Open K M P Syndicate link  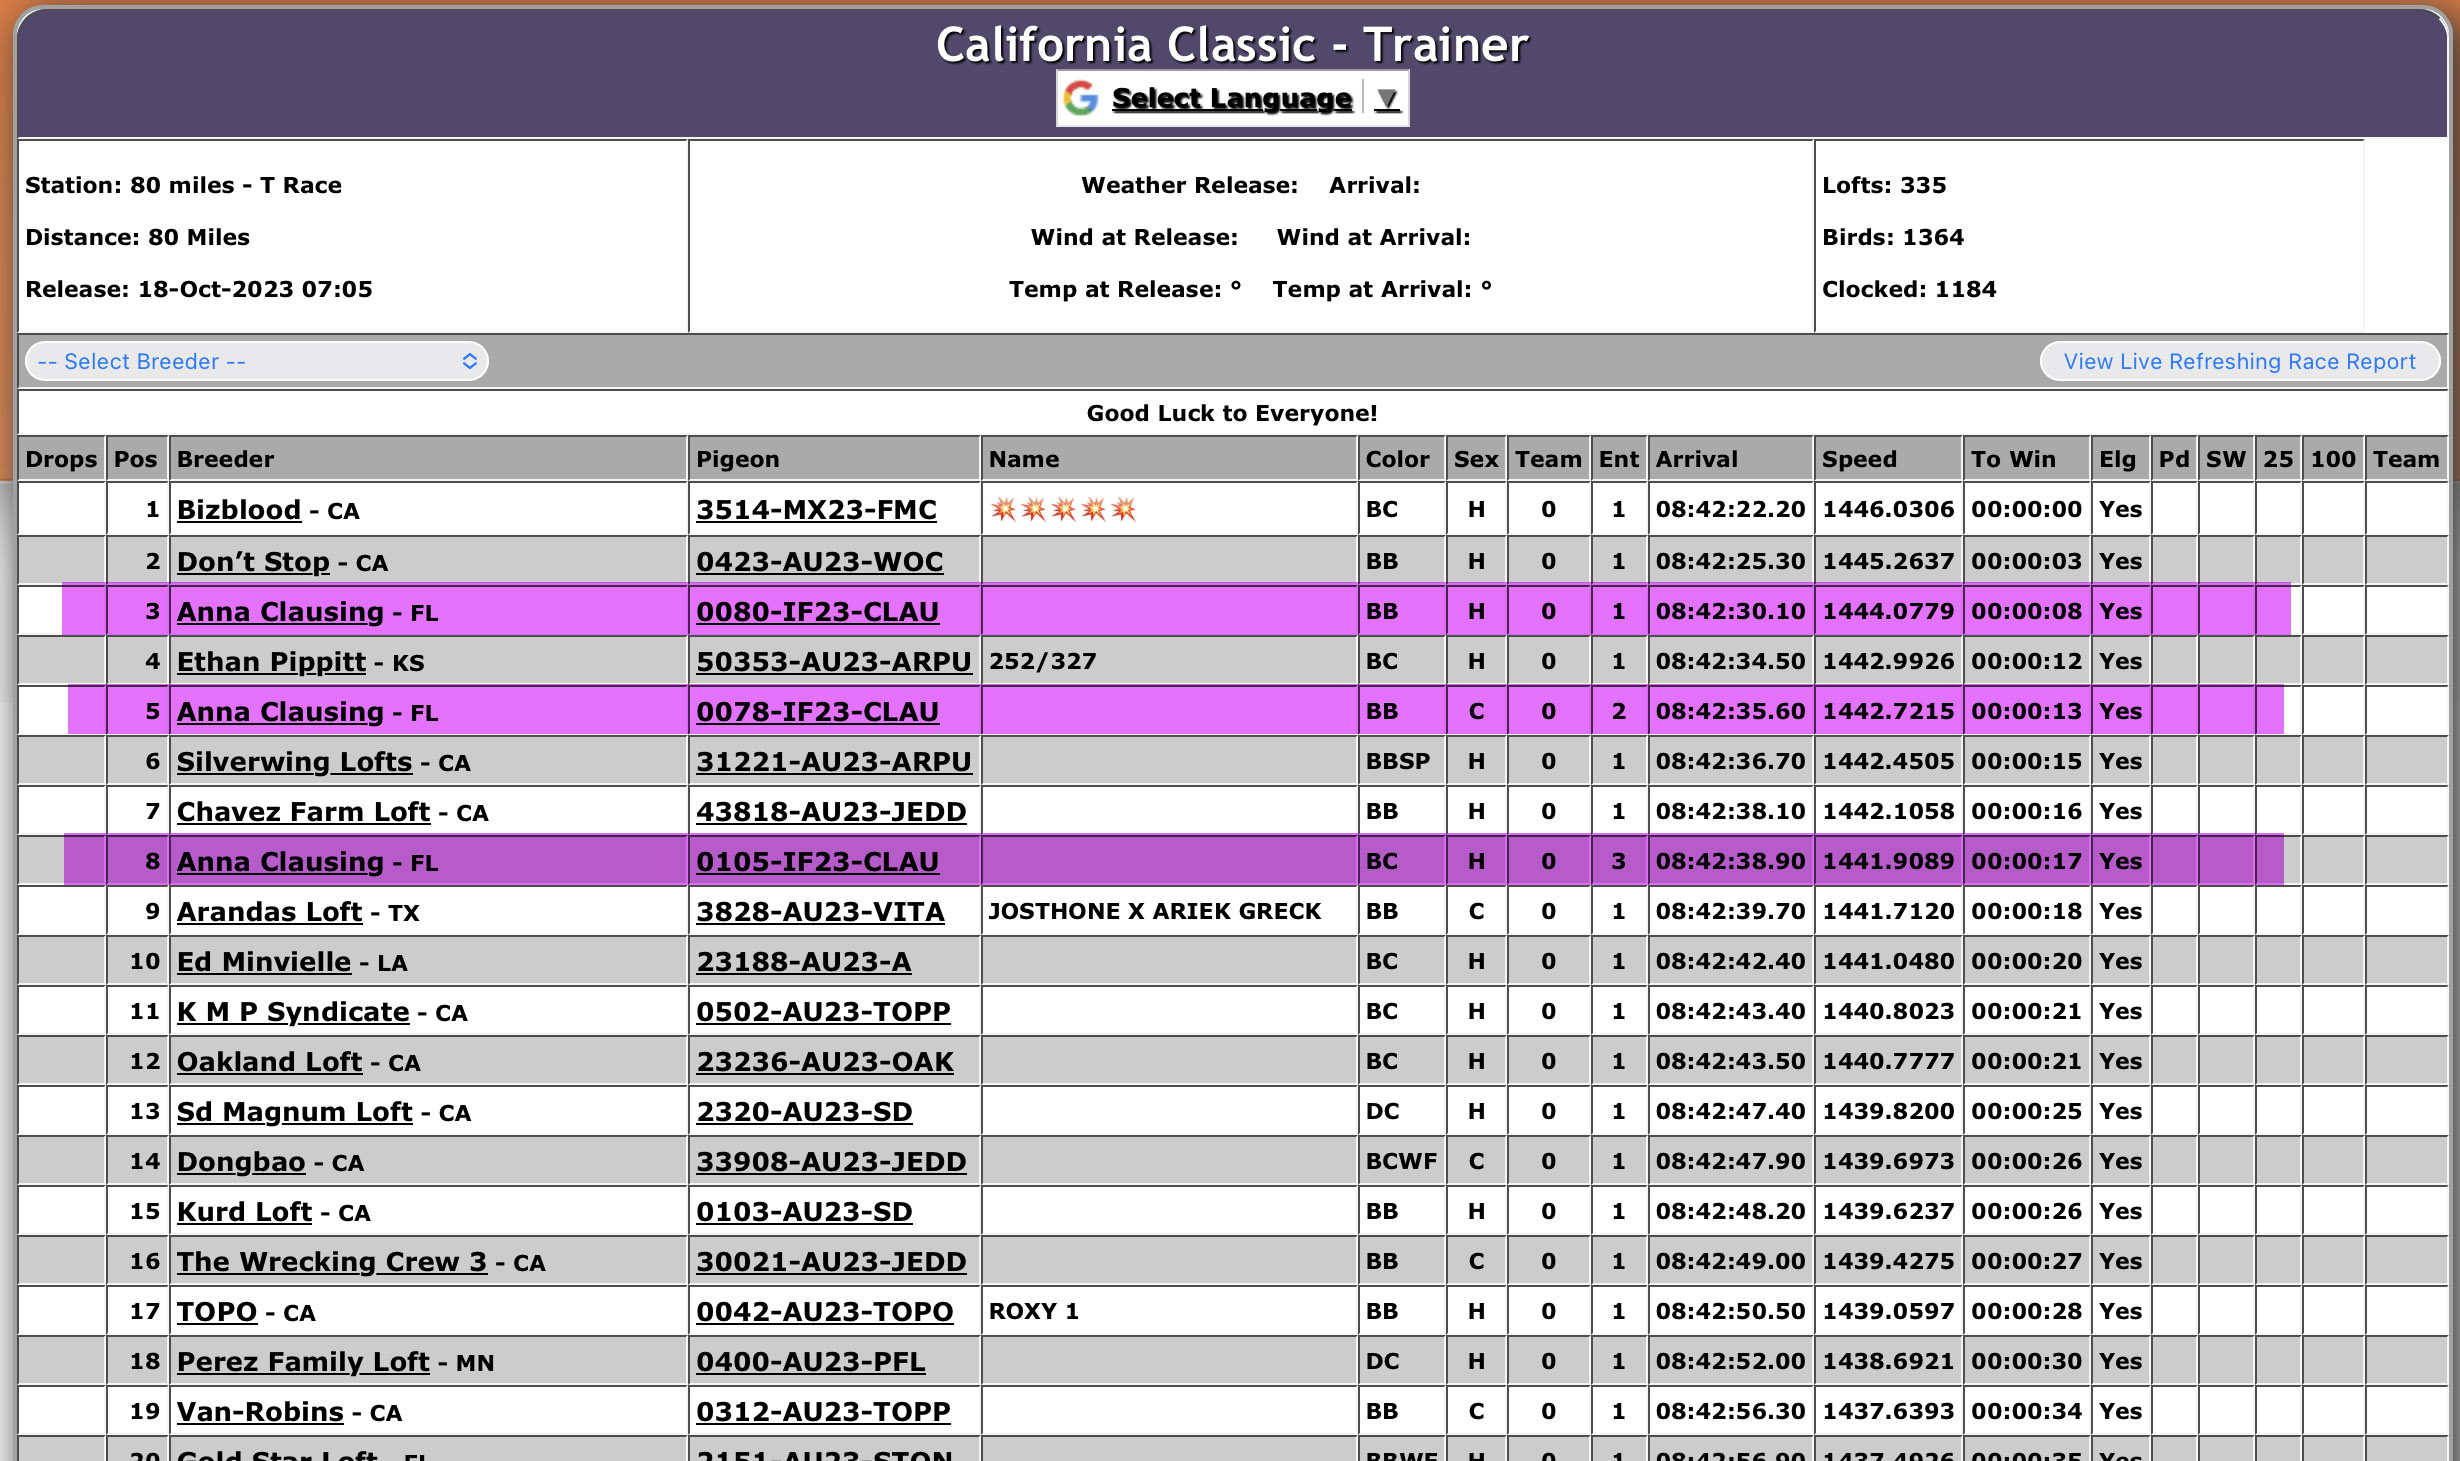click(293, 1012)
